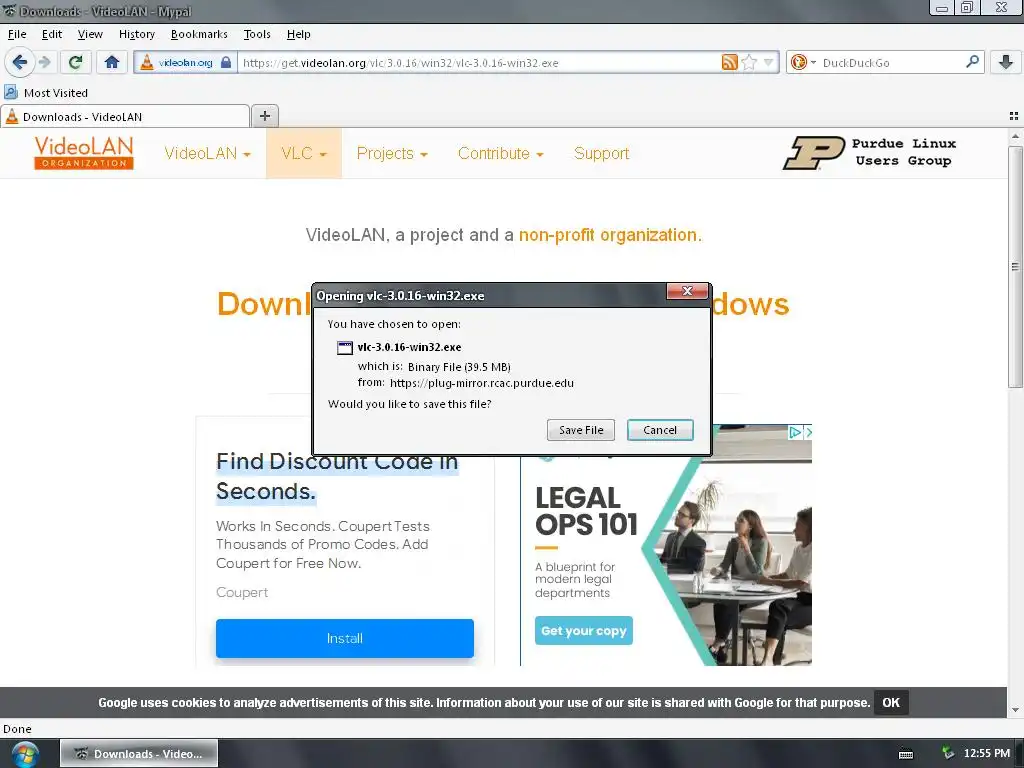Click the 12:55 PM system clock
The image size is (1024, 768).
[987, 754]
